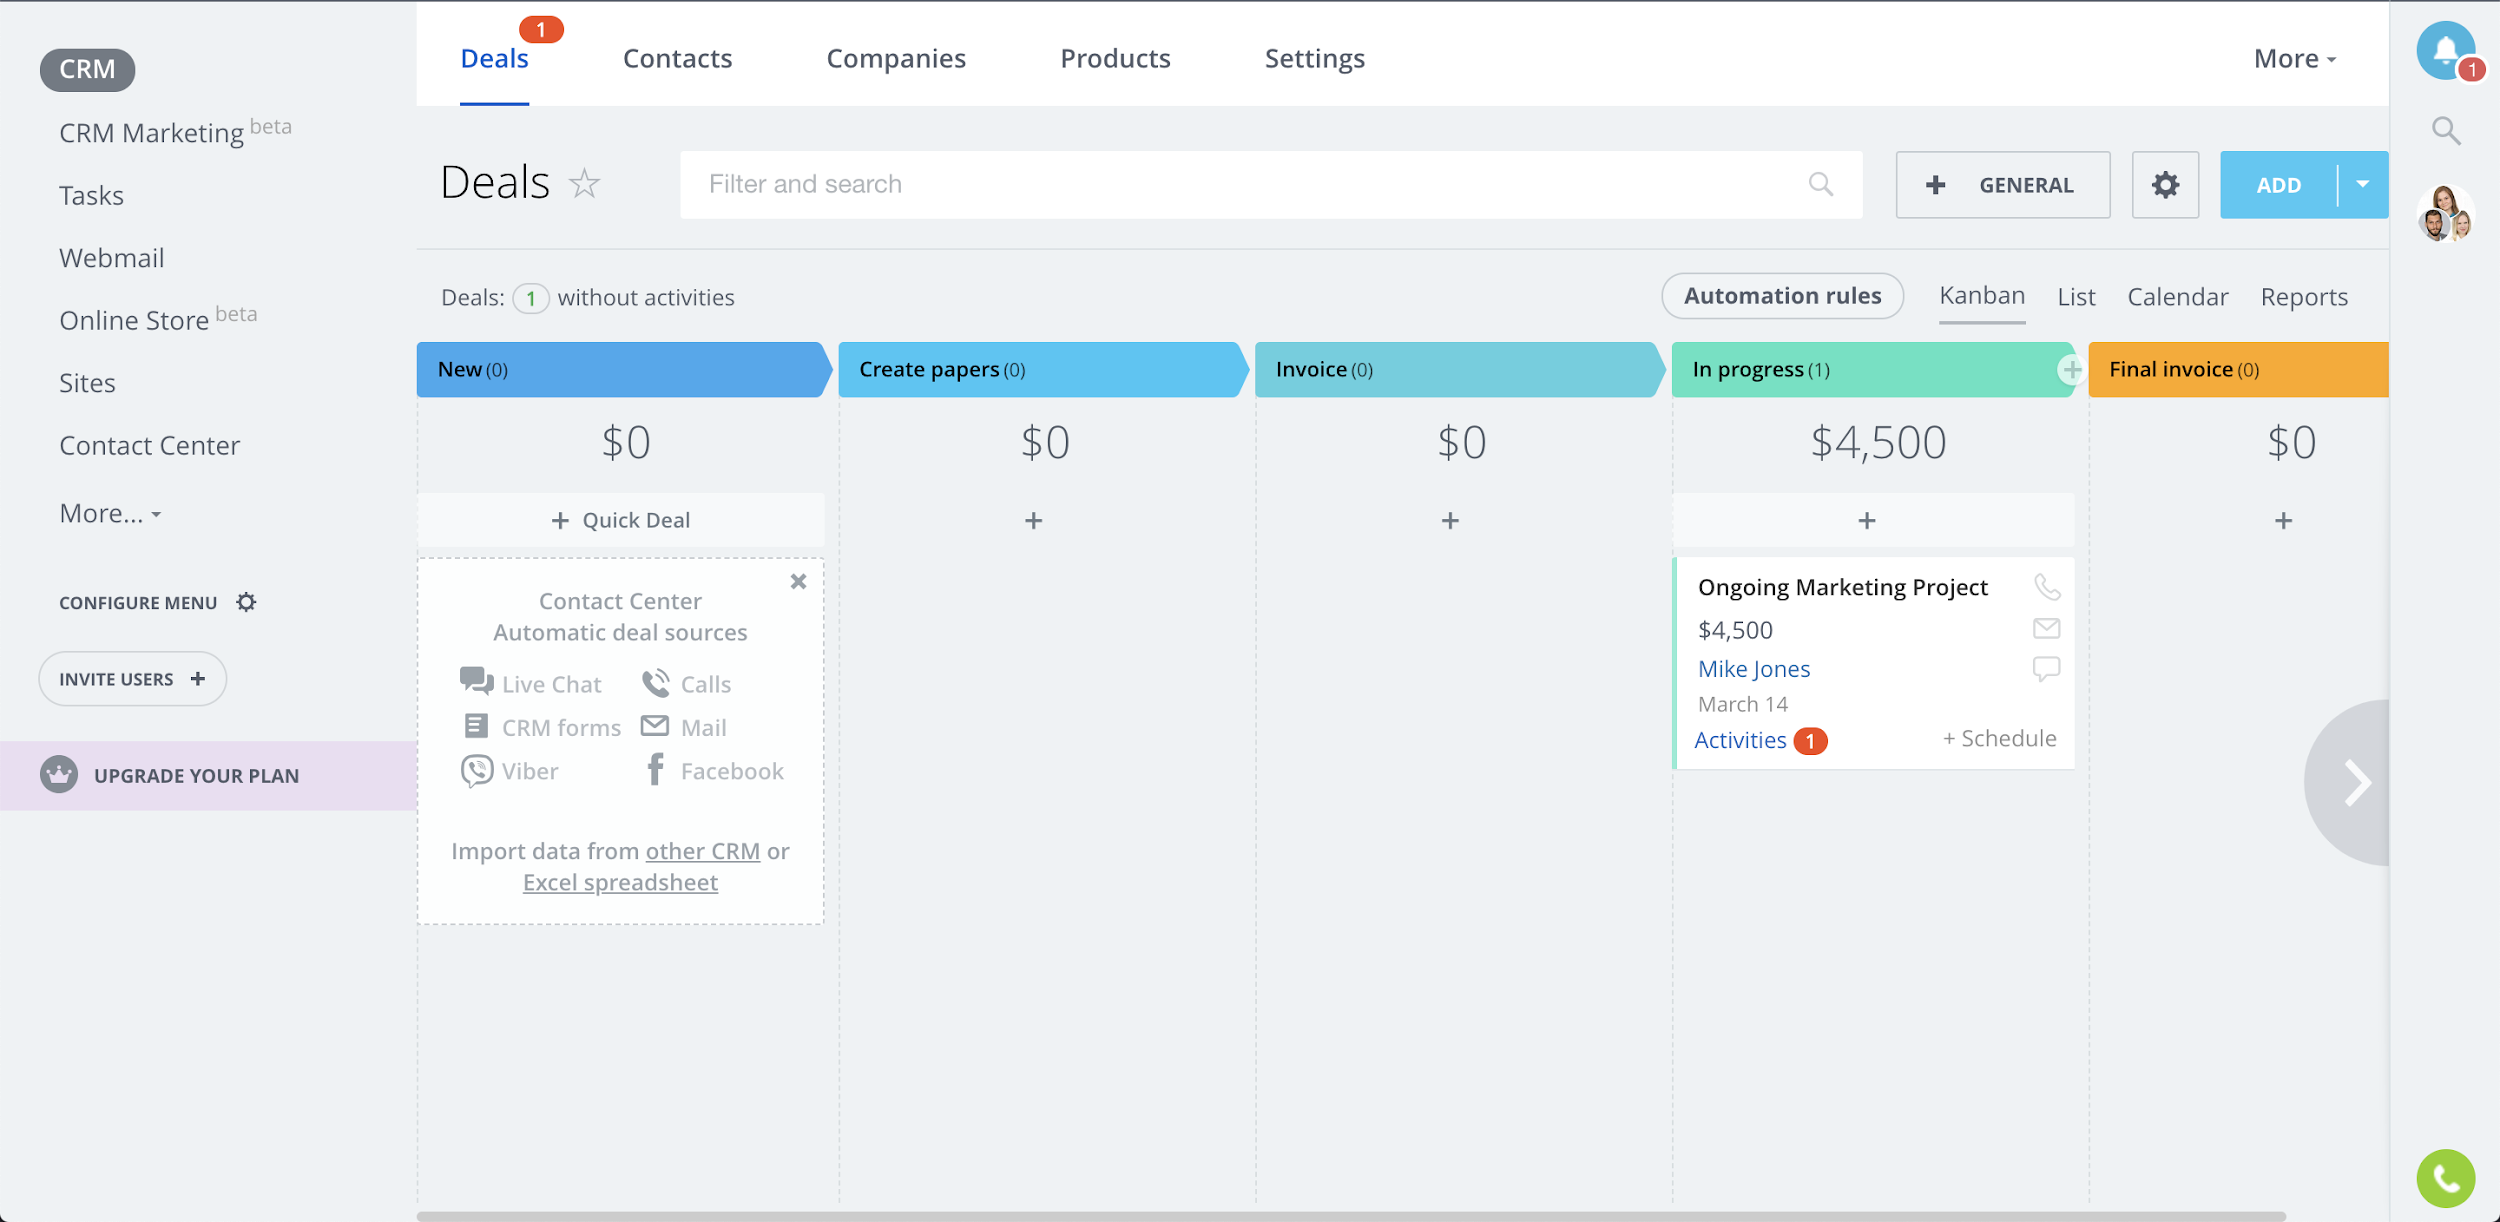Click the star/favorite icon next to Deals title
Viewport: 2500px width, 1222px height.
pyautogui.click(x=585, y=182)
